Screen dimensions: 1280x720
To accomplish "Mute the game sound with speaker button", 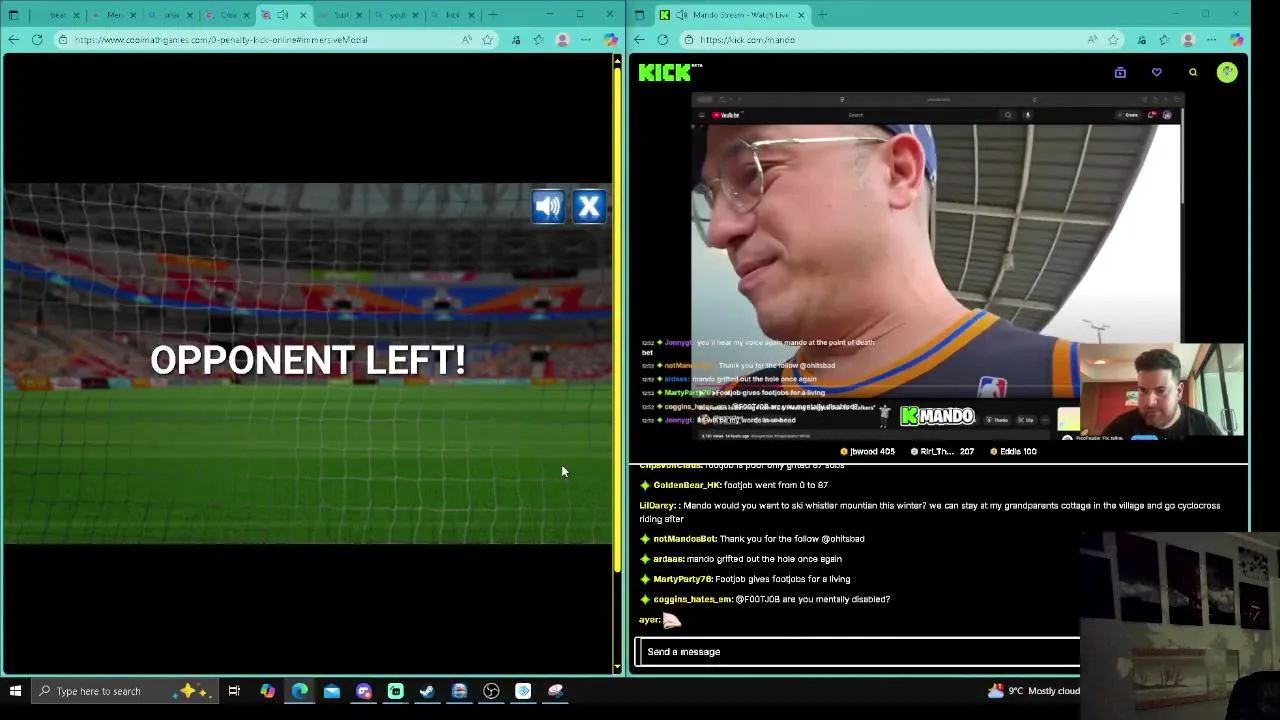I will point(548,206).
